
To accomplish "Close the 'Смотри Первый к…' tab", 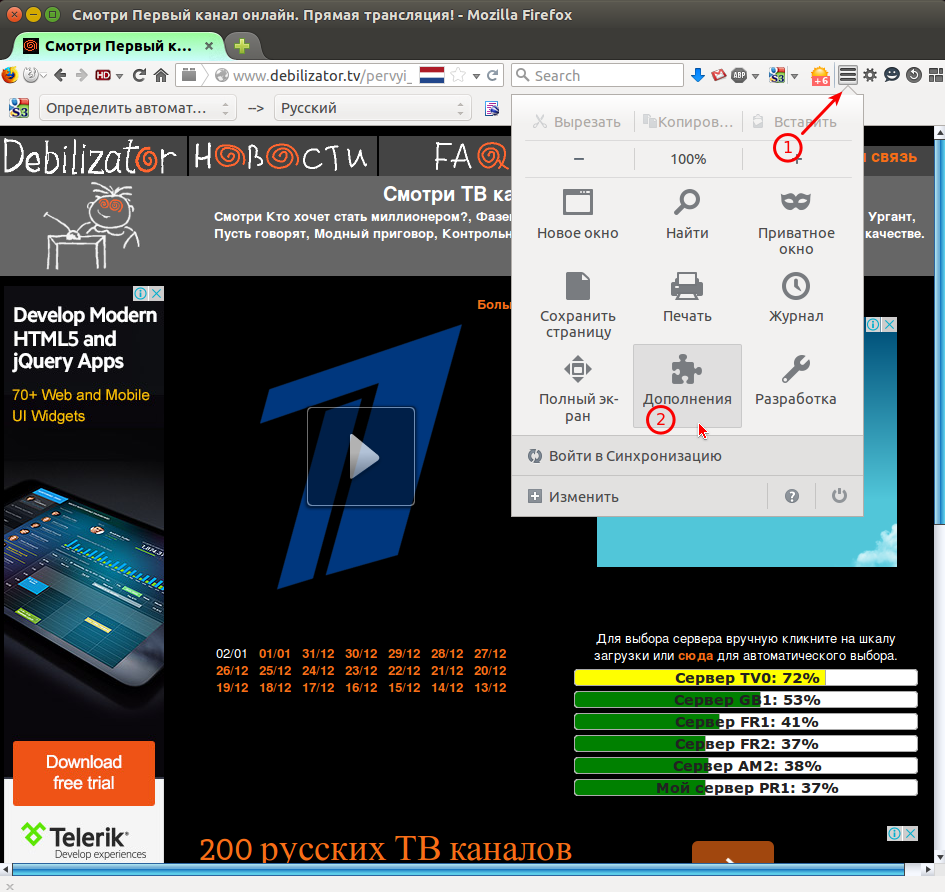I will [x=209, y=46].
